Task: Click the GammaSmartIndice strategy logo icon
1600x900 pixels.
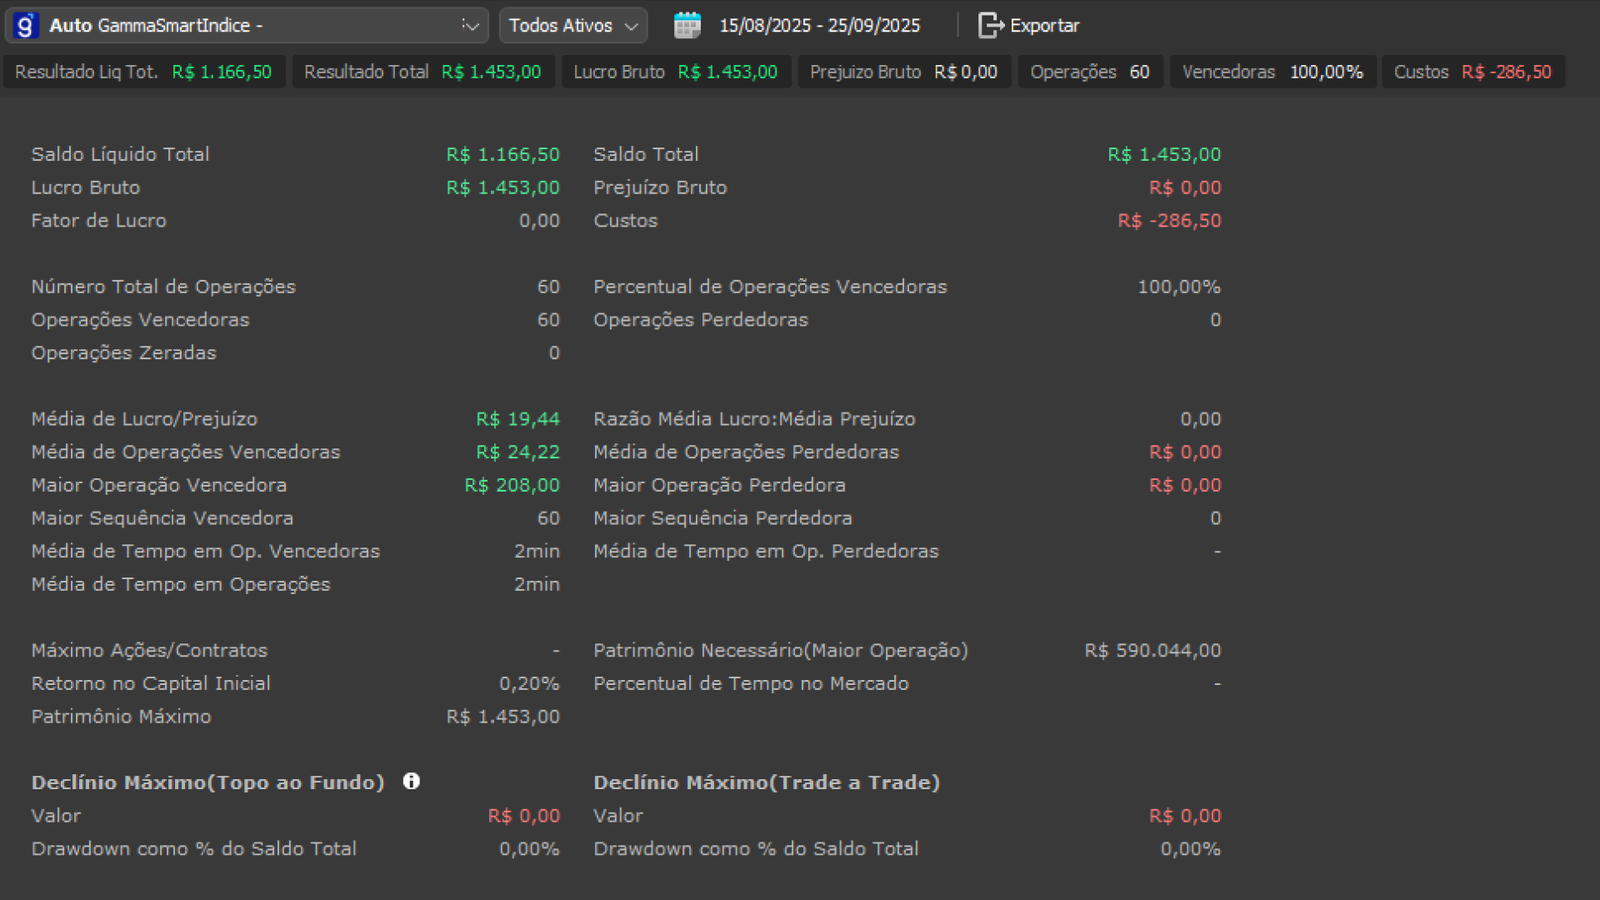Action: click(26, 25)
